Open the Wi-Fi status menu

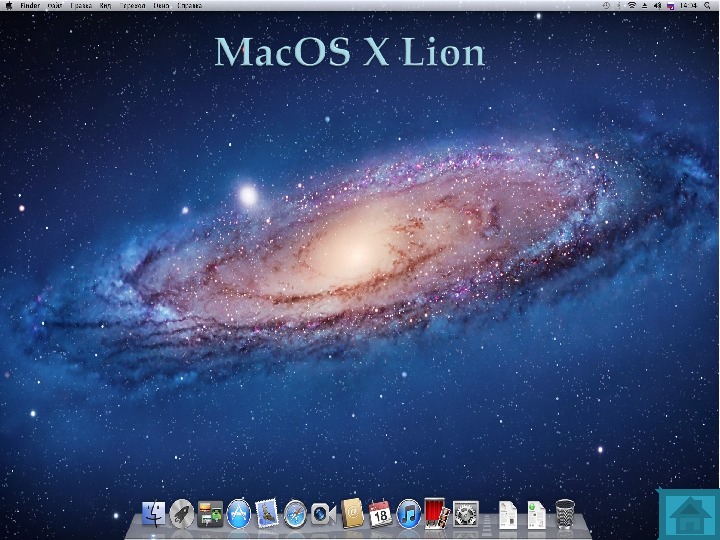point(632,6)
